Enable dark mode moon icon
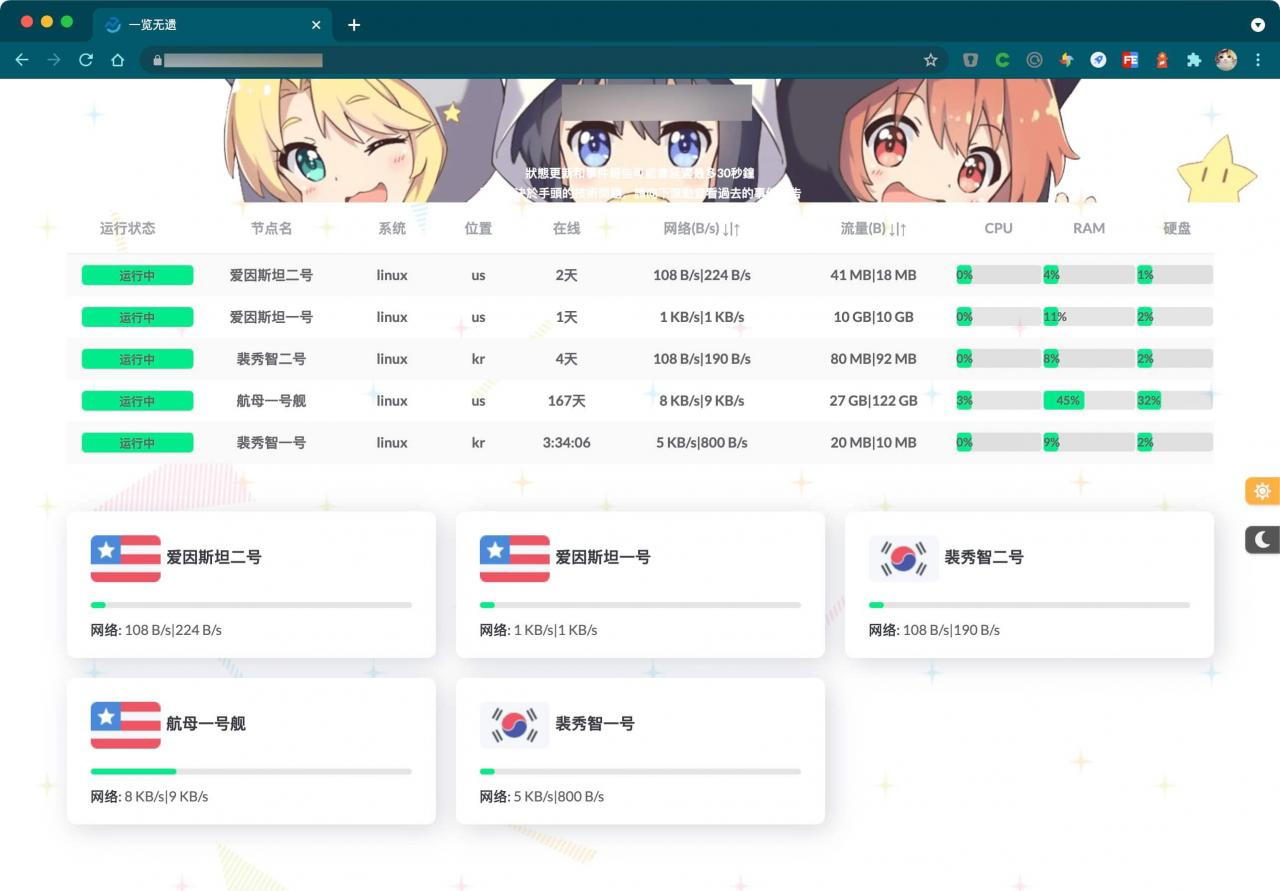 click(x=1262, y=540)
